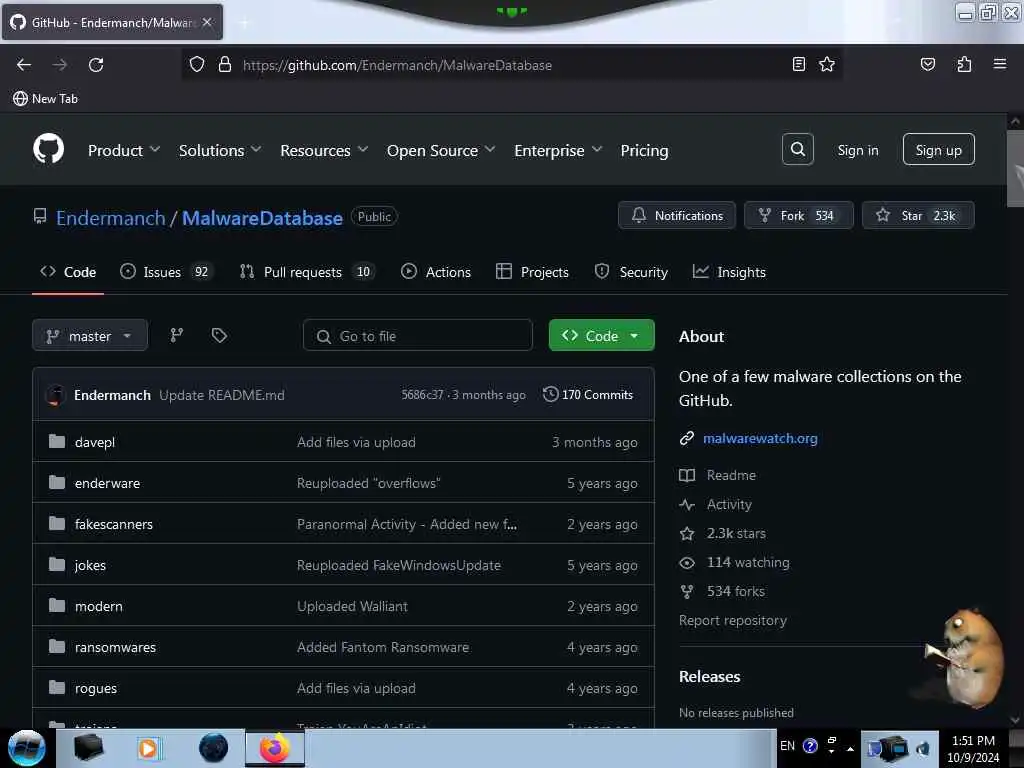Click the New Tab bookmark

click(45, 99)
